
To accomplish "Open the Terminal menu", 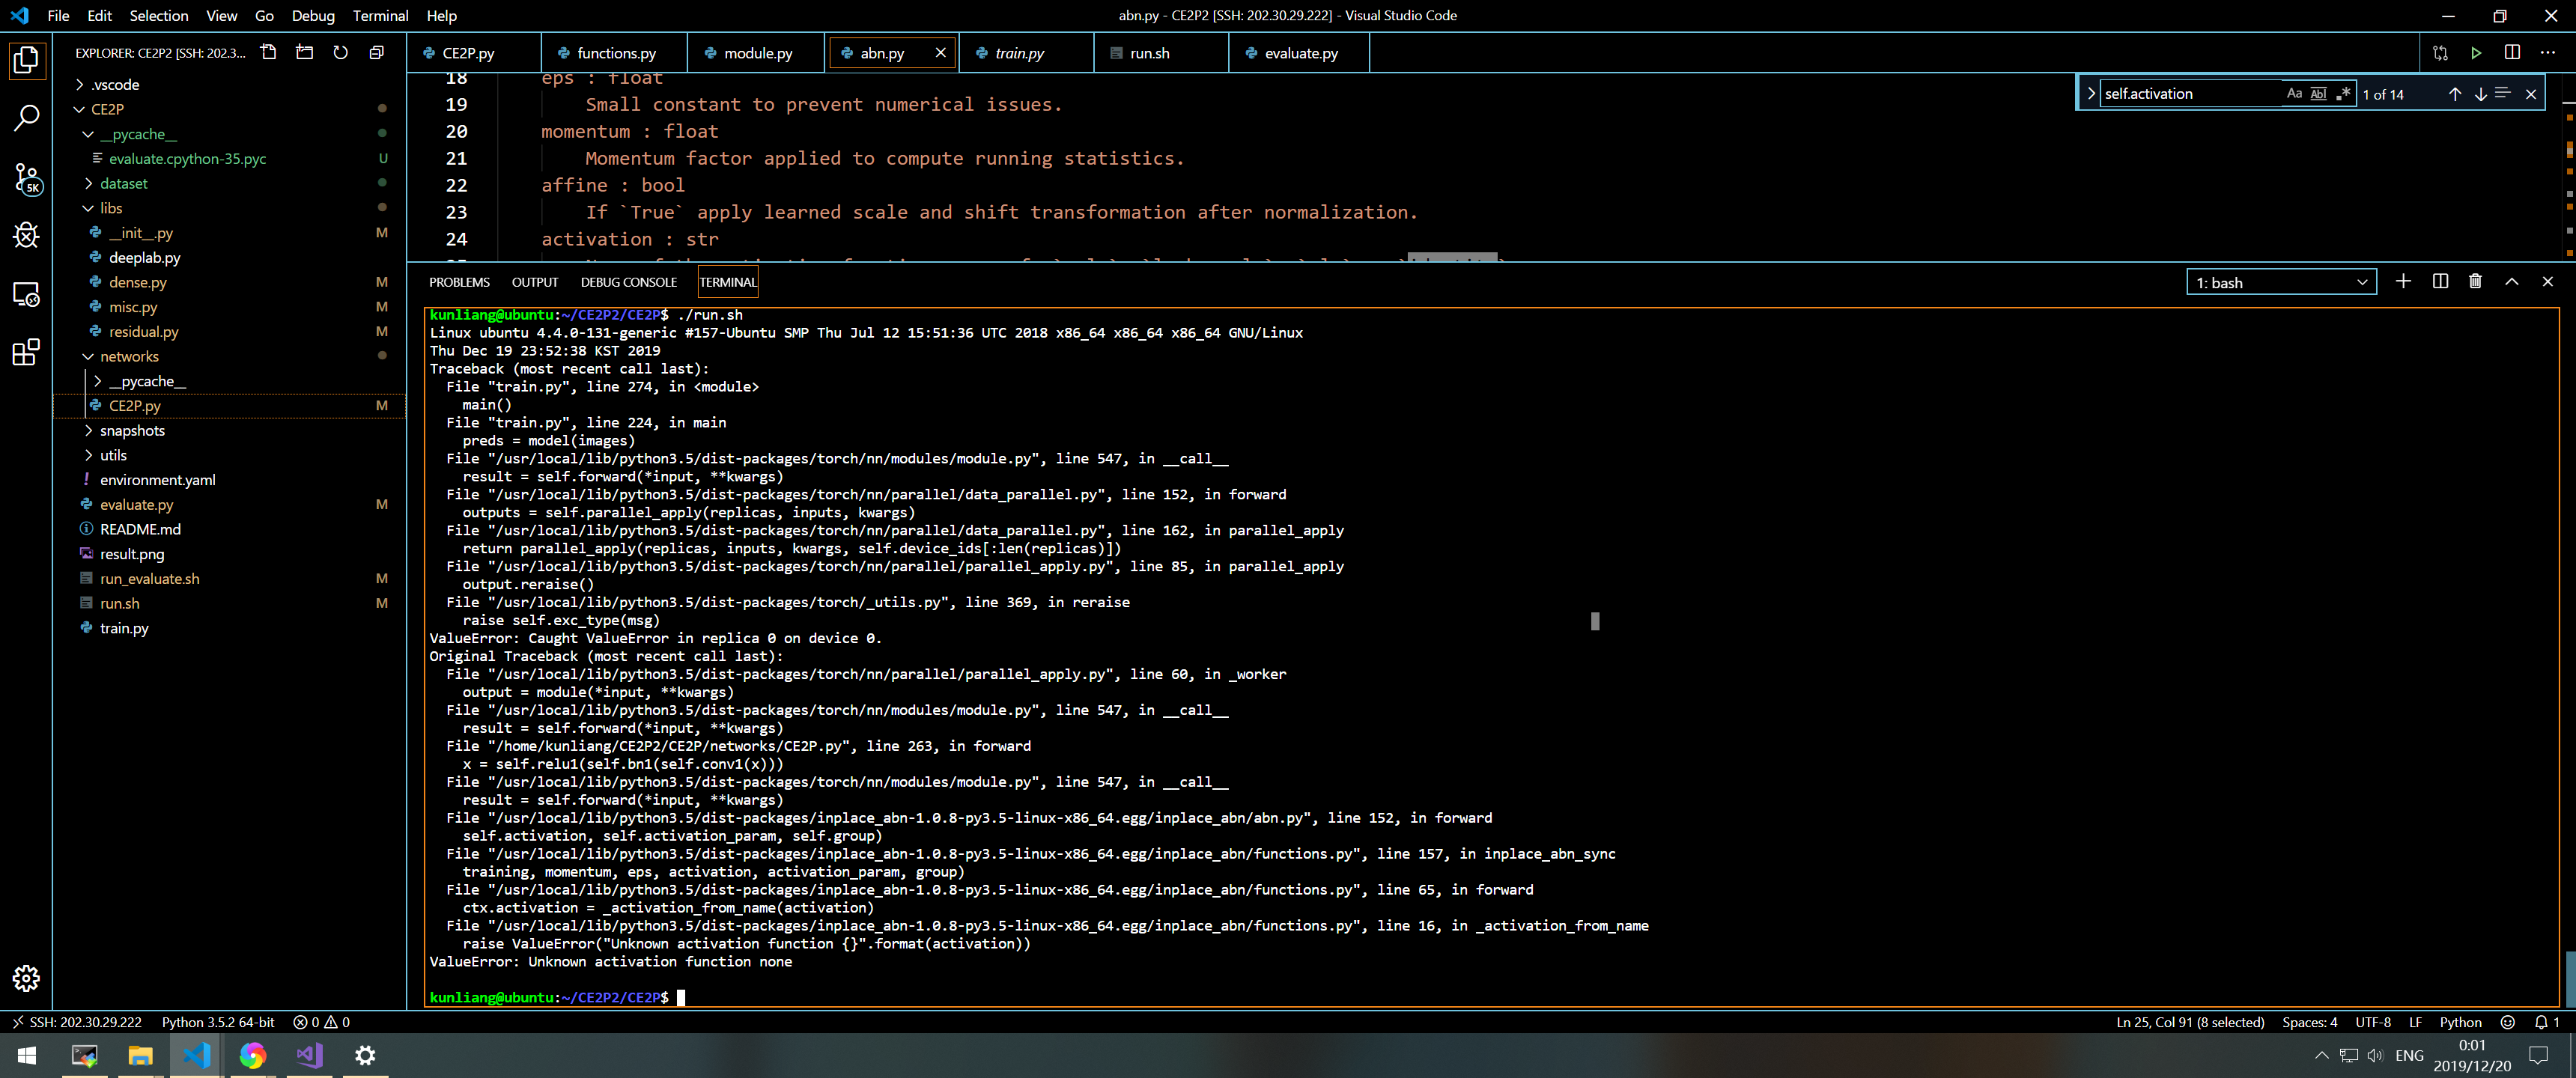I will (x=380, y=16).
